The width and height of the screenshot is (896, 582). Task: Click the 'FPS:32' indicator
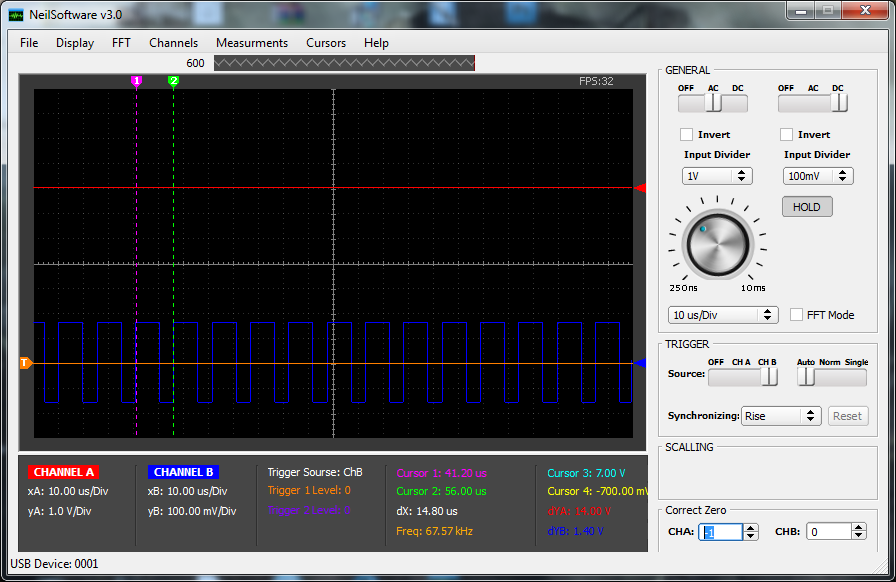(x=596, y=81)
